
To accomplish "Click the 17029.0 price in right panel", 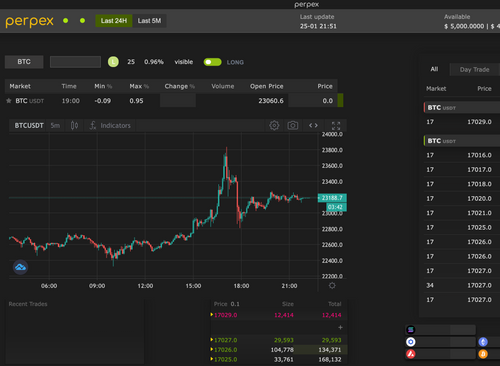I will [x=479, y=122].
